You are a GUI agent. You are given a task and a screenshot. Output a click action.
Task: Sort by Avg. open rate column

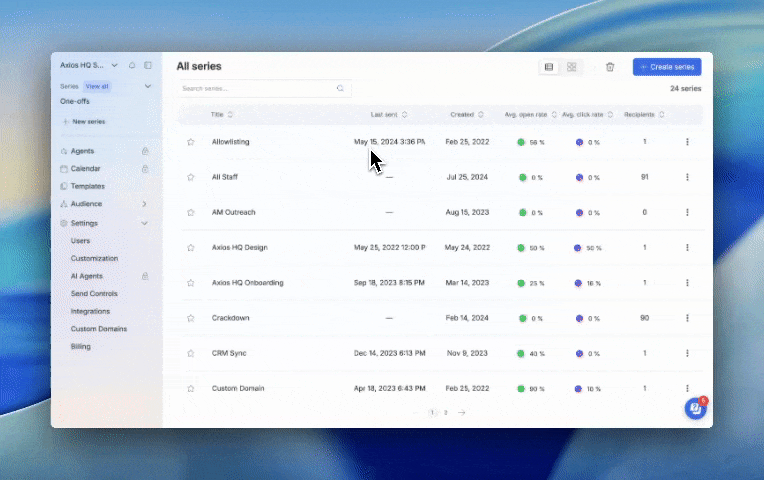530,115
